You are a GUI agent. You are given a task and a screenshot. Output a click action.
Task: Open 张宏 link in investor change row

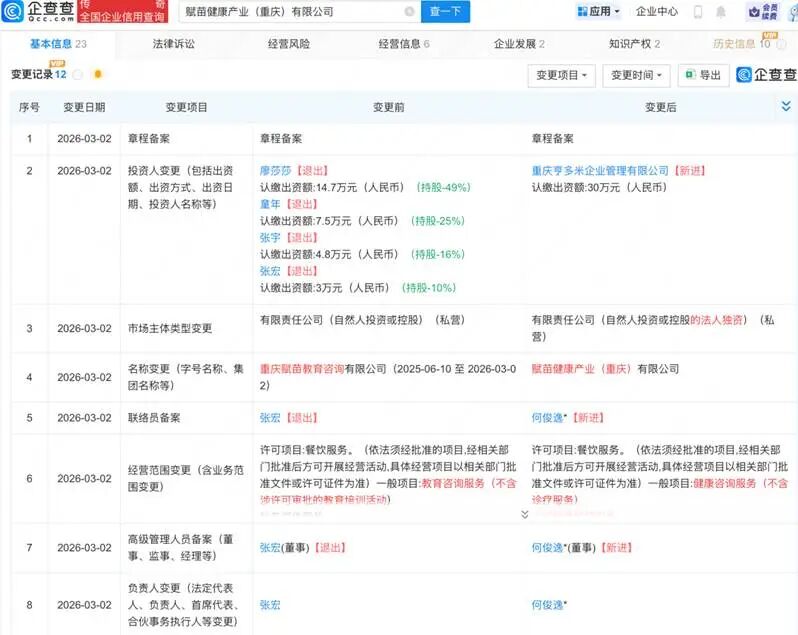point(270,271)
